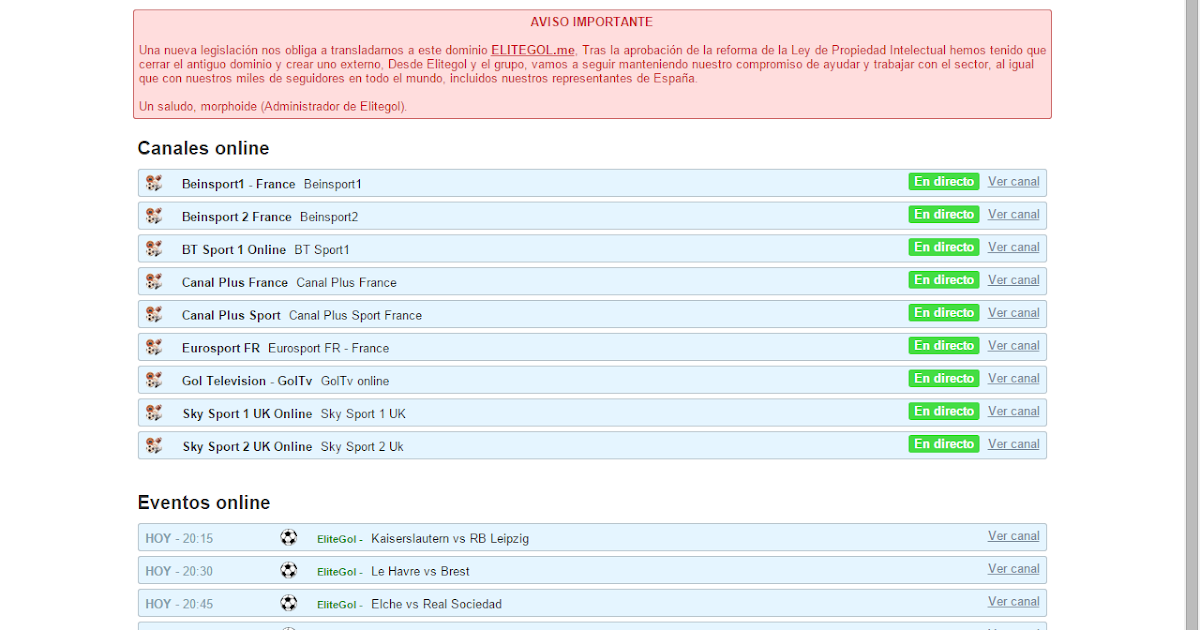The image size is (1200, 630).
Task: Click the channel icon beside BT Sport 1 Online
Action: [153, 249]
